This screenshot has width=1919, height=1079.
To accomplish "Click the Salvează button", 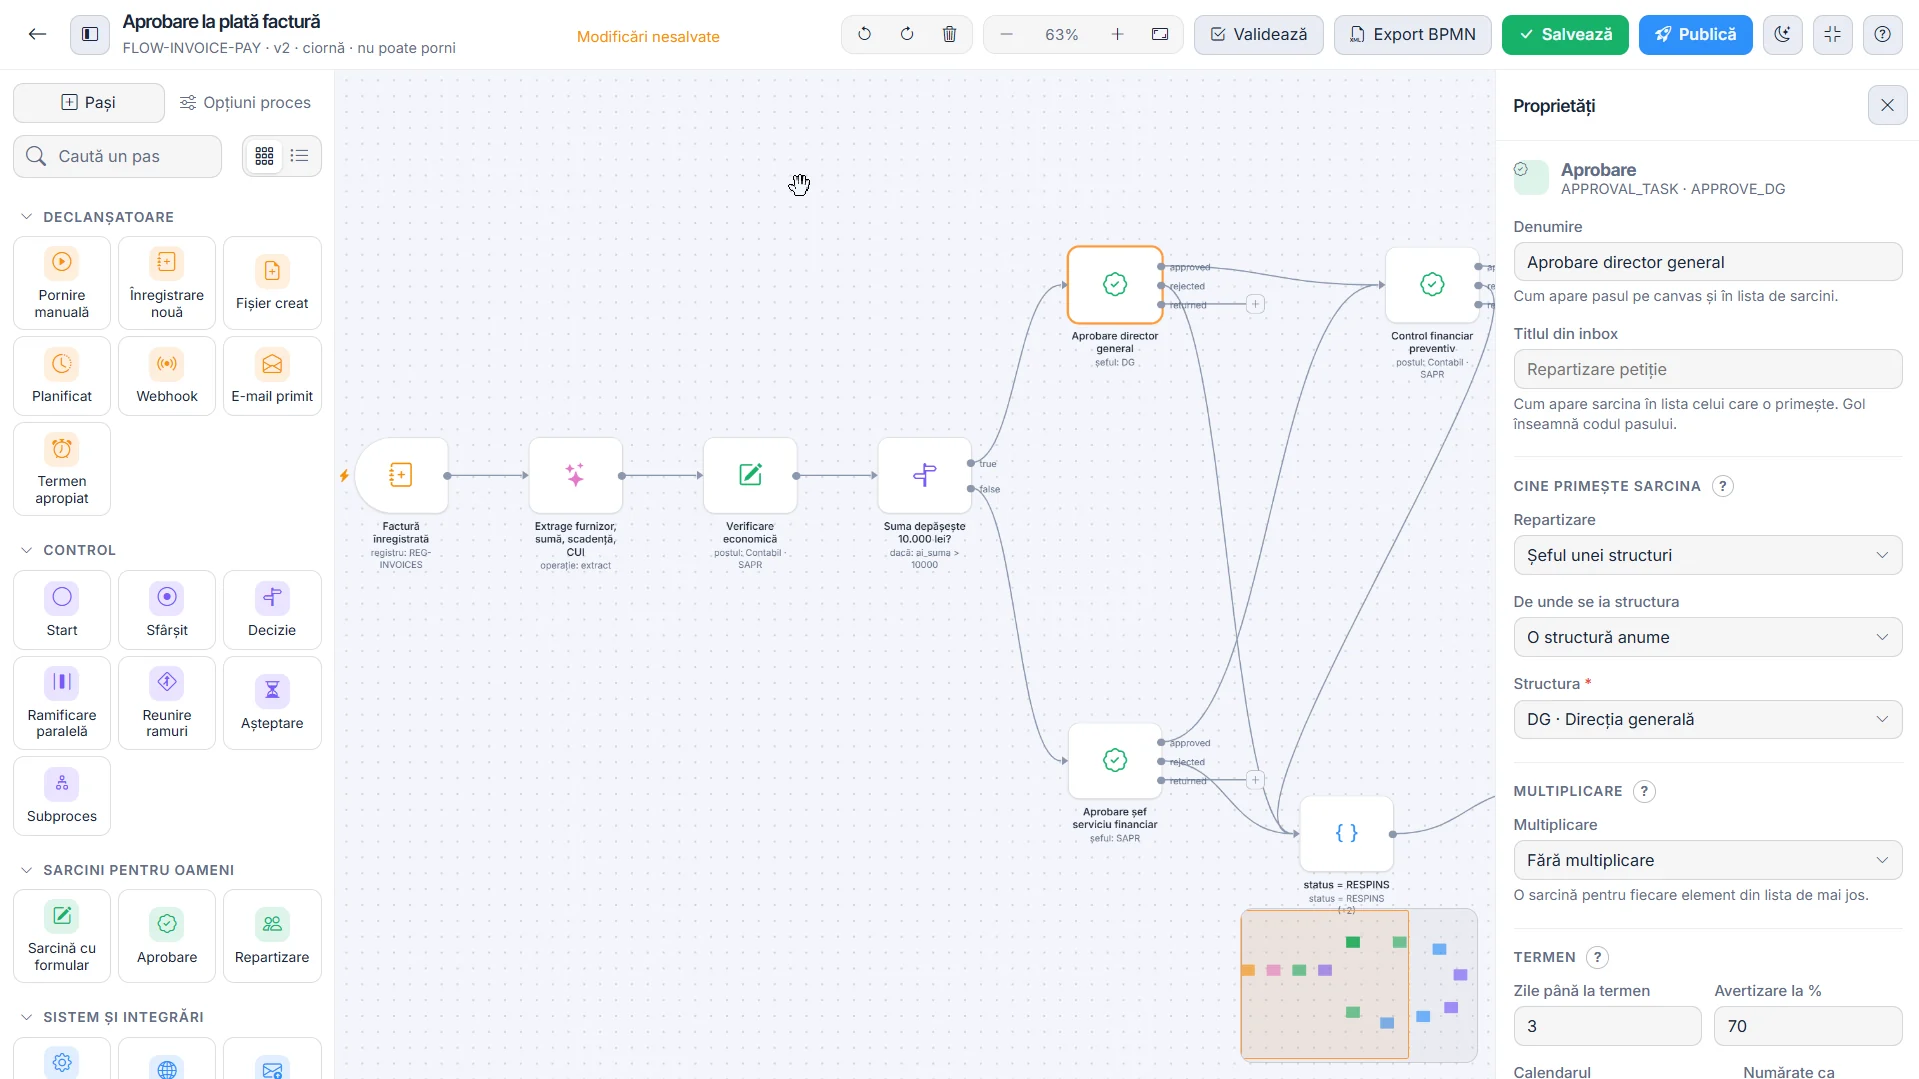I will (1565, 34).
